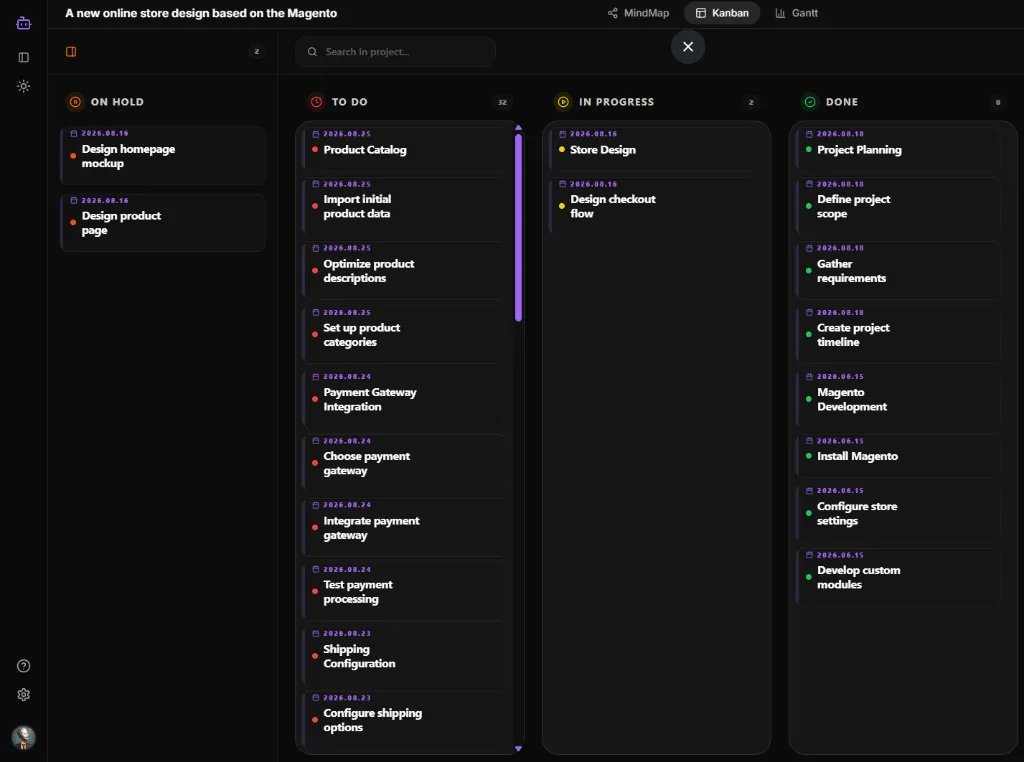Click the ON HOLD column header label
1024x762 pixels.
pos(117,102)
